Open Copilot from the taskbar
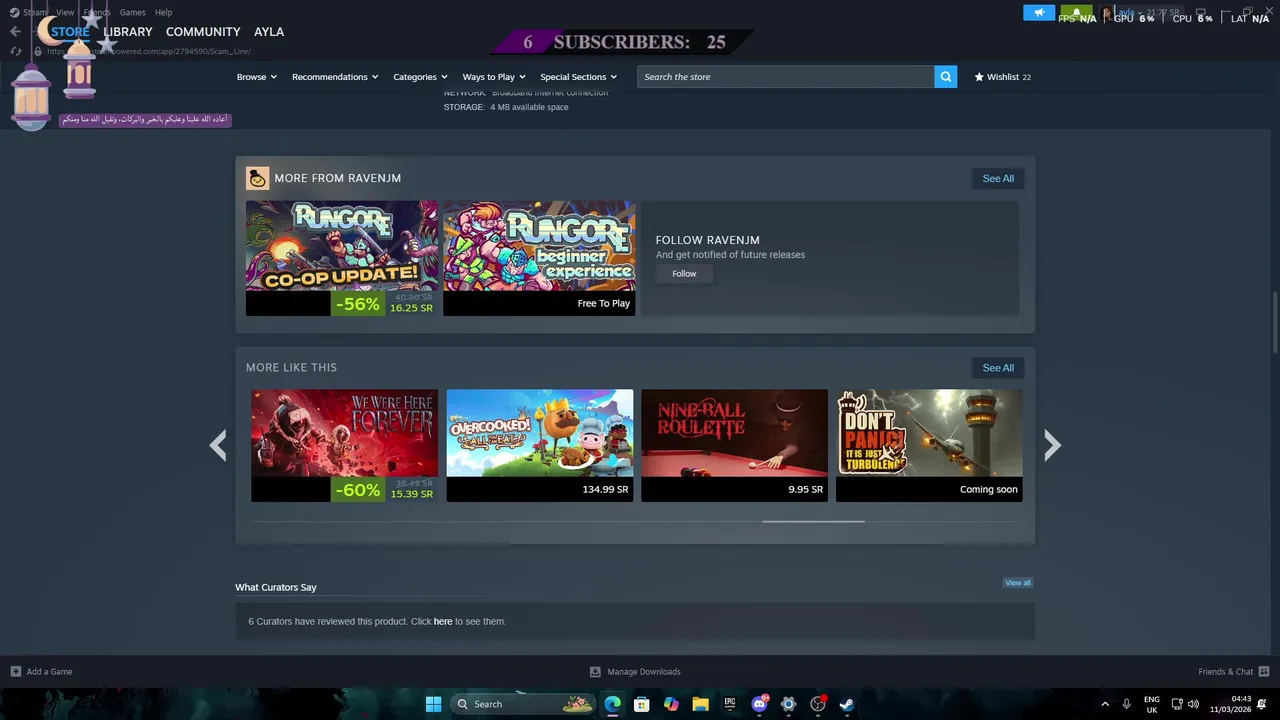 point(671,704)
